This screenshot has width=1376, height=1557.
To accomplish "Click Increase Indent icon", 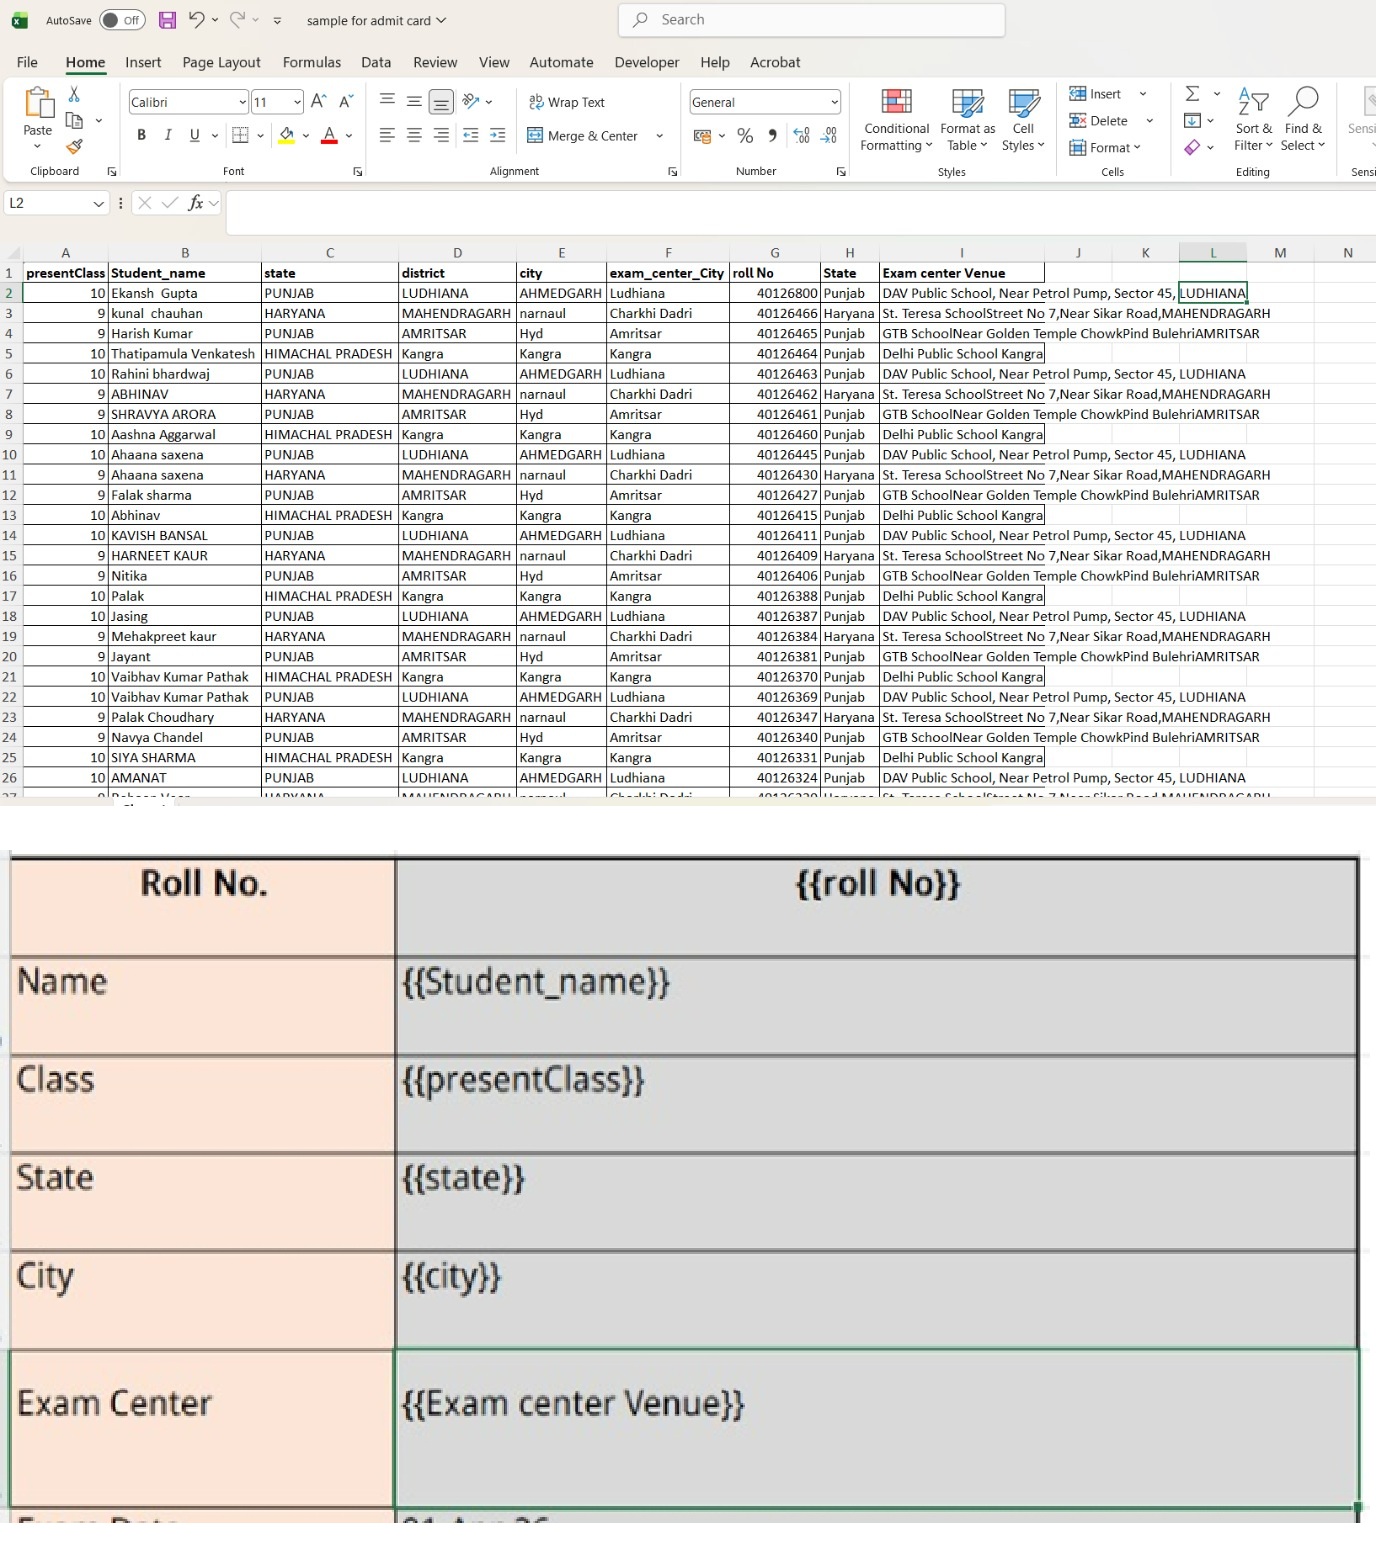I will [497, 135].
